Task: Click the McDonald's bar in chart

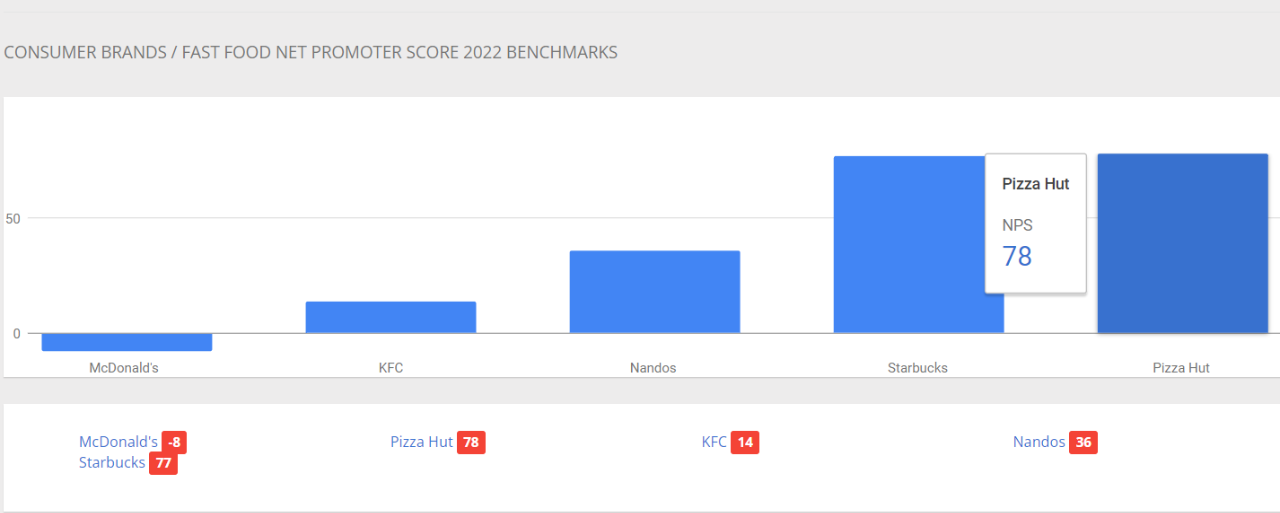Action: click(127, 342)
